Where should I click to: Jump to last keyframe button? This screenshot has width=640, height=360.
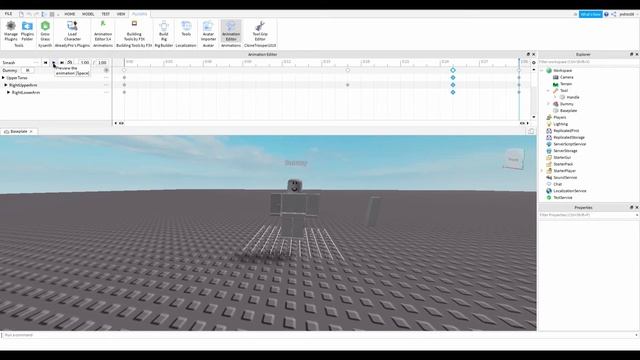(62, 62)
